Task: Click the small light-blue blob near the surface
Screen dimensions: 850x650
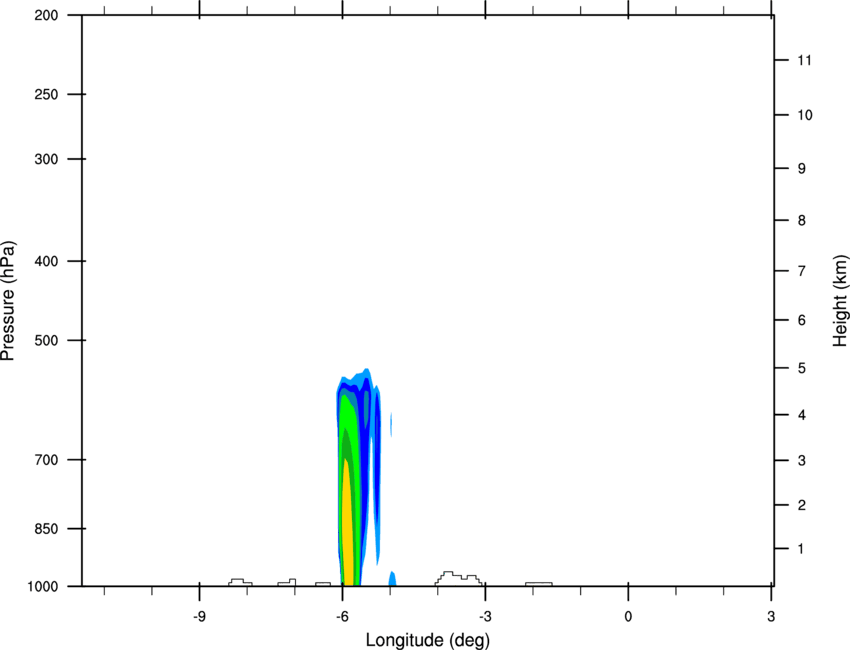Action: point(392,579)
